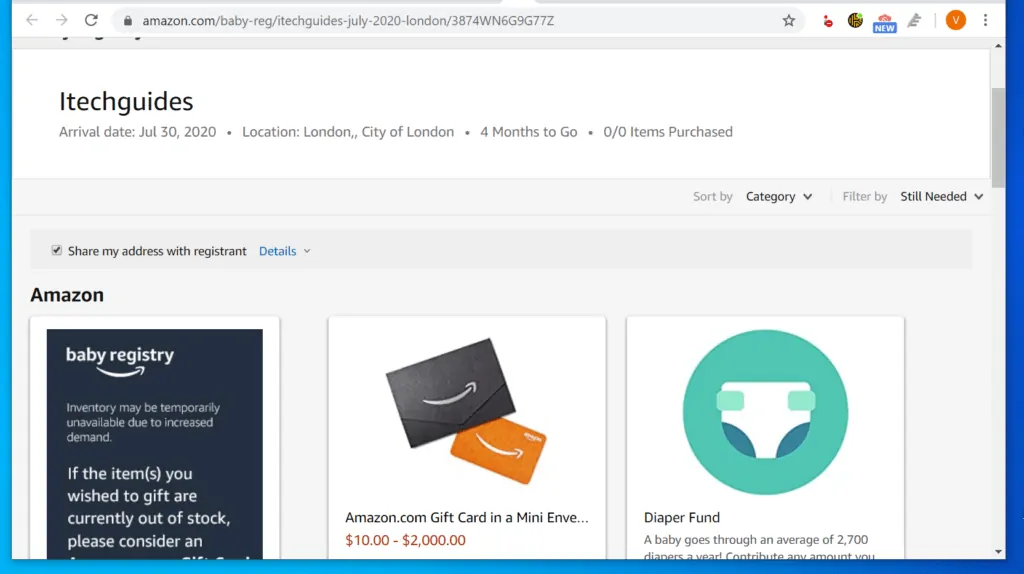1024x574 pixels.
Task: Open the extension icon labeled NEW
Action: tap(884, 22)
